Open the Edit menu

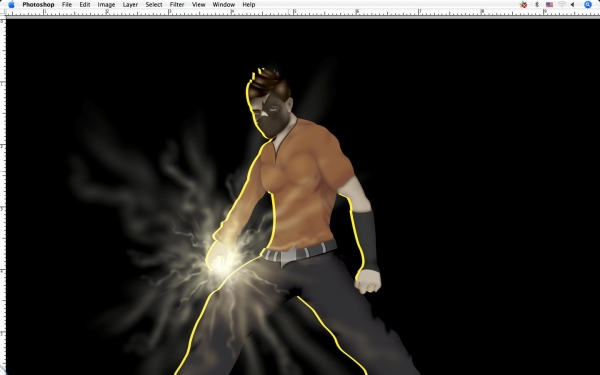(85, 5)
